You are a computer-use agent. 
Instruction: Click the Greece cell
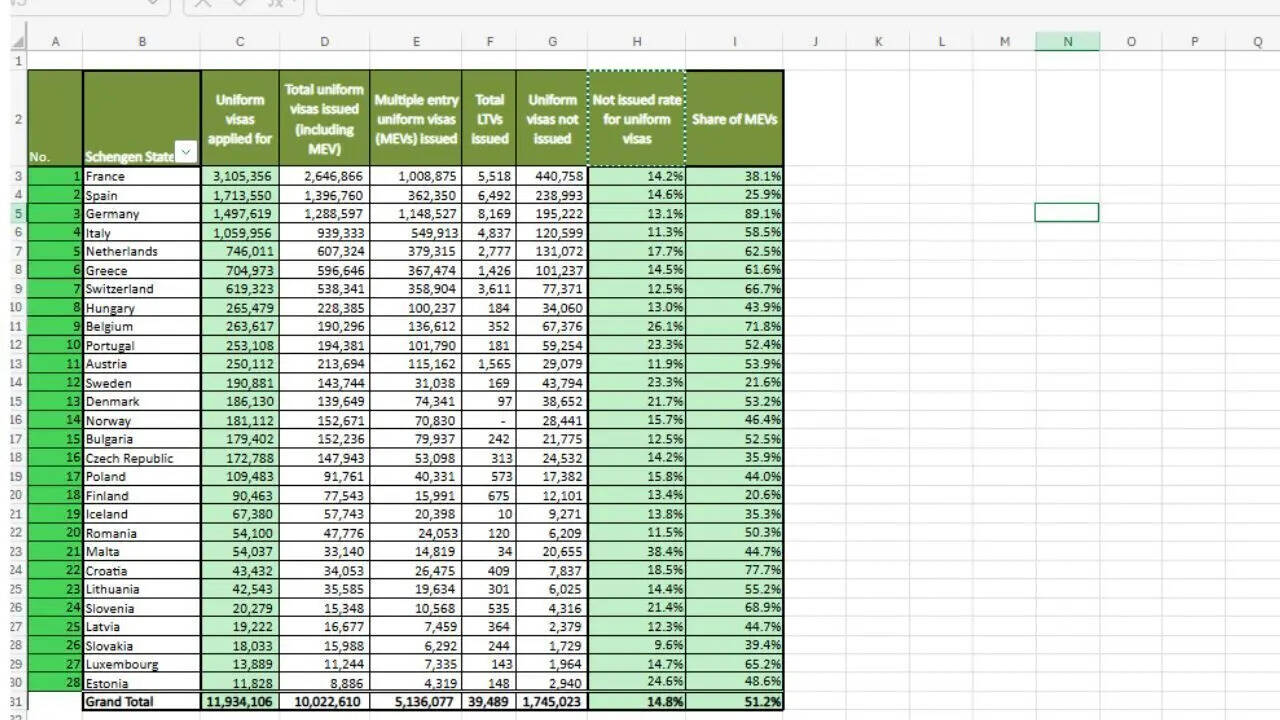tap(141, 270)
